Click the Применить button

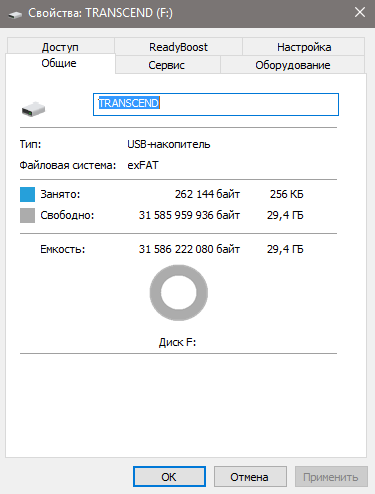[331, 477]
